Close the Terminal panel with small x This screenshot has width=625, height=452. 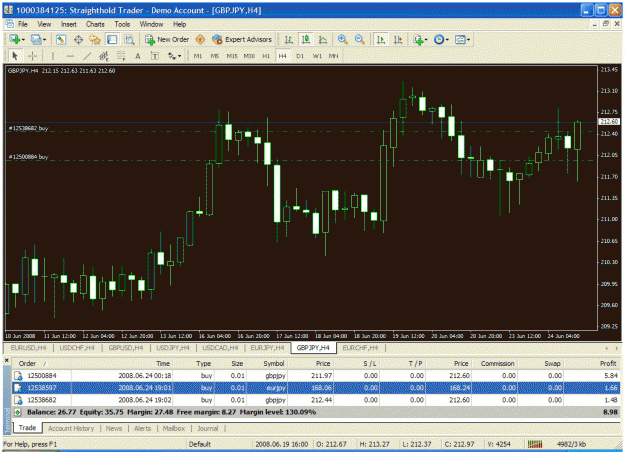(x=7, y=360)
